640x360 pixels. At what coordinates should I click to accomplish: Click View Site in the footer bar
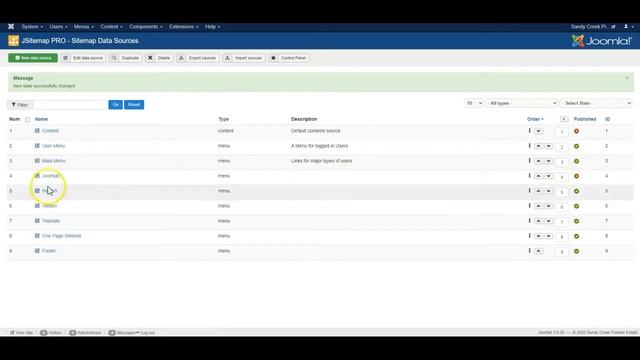click(x=21, y=333)
